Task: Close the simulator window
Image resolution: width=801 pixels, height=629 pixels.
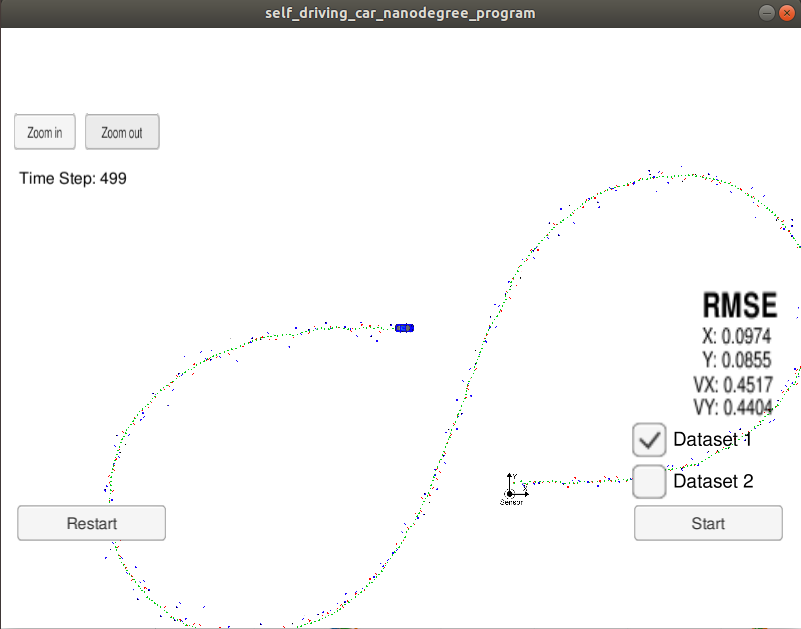Action: 787,13
